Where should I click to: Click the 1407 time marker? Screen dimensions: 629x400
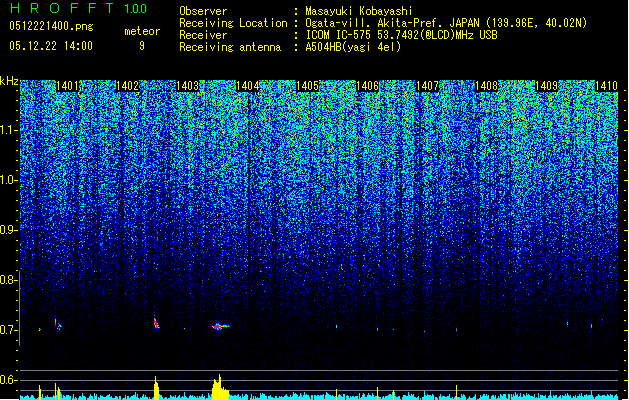427,86
